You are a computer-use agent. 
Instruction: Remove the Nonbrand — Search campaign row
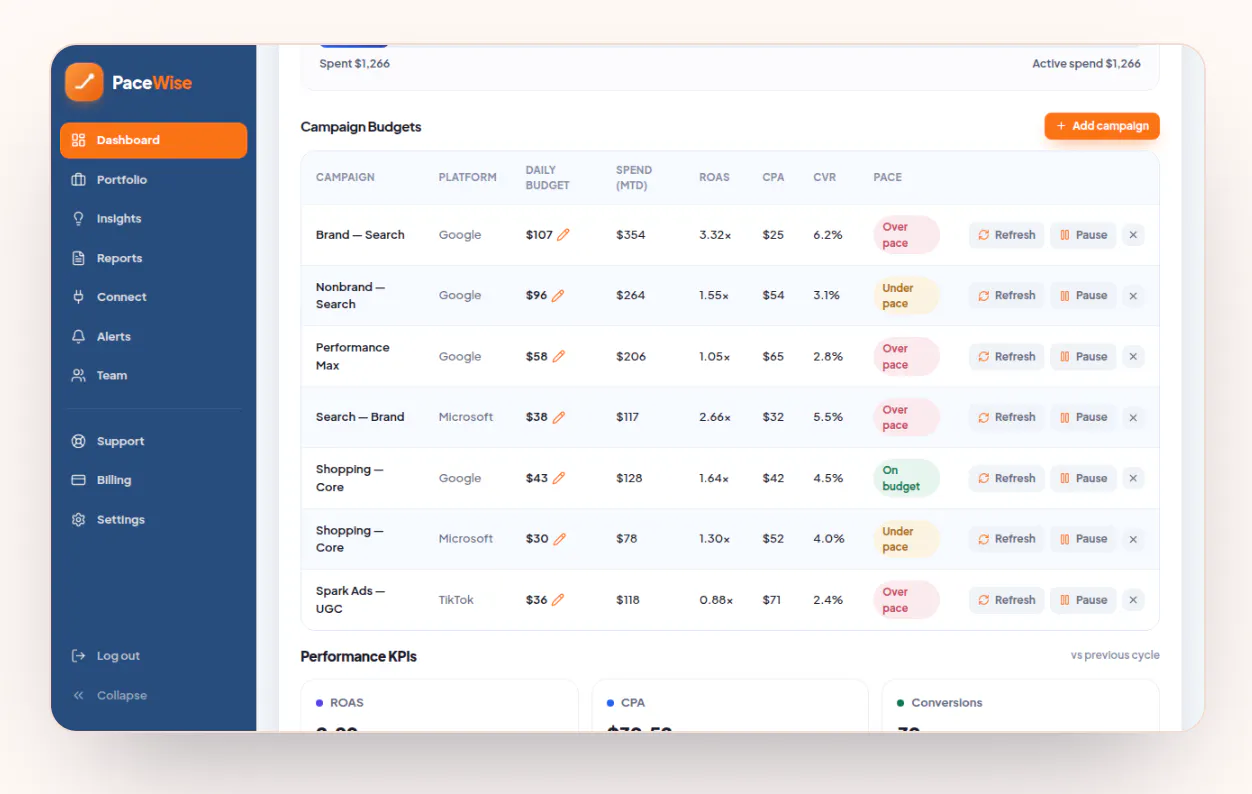pos(1133,296)
